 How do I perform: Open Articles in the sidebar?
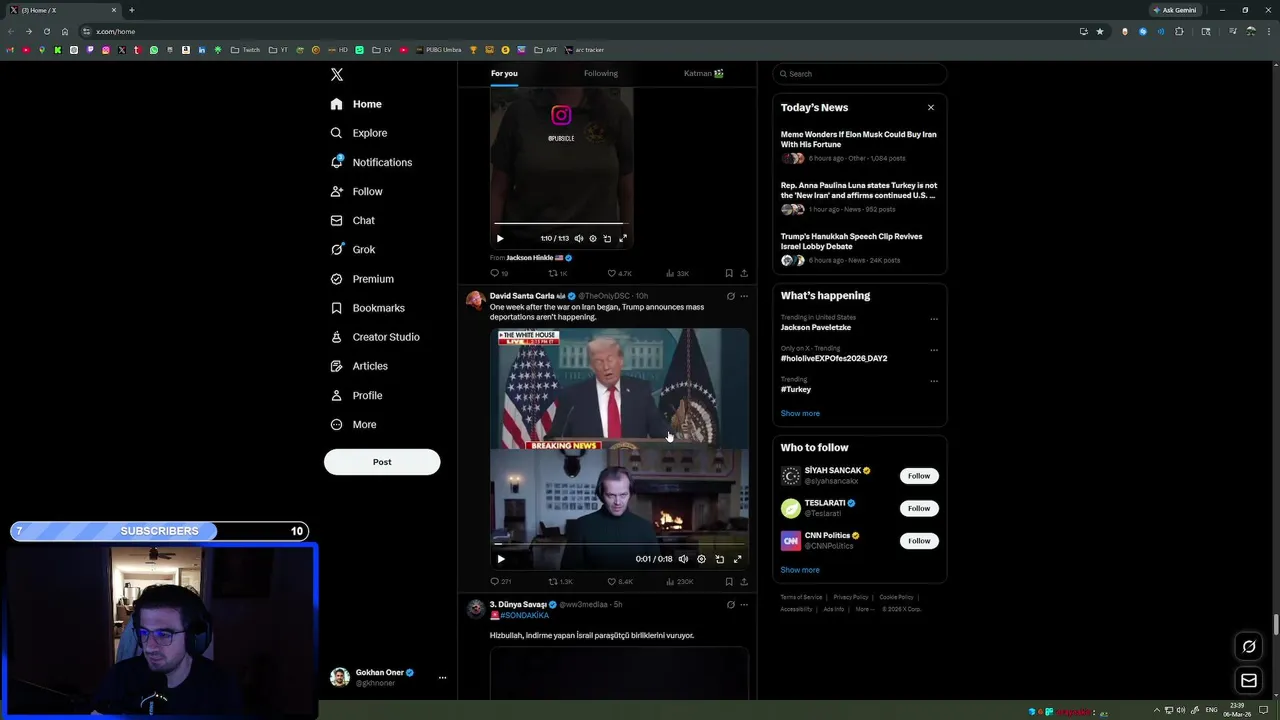pos(359,366)
